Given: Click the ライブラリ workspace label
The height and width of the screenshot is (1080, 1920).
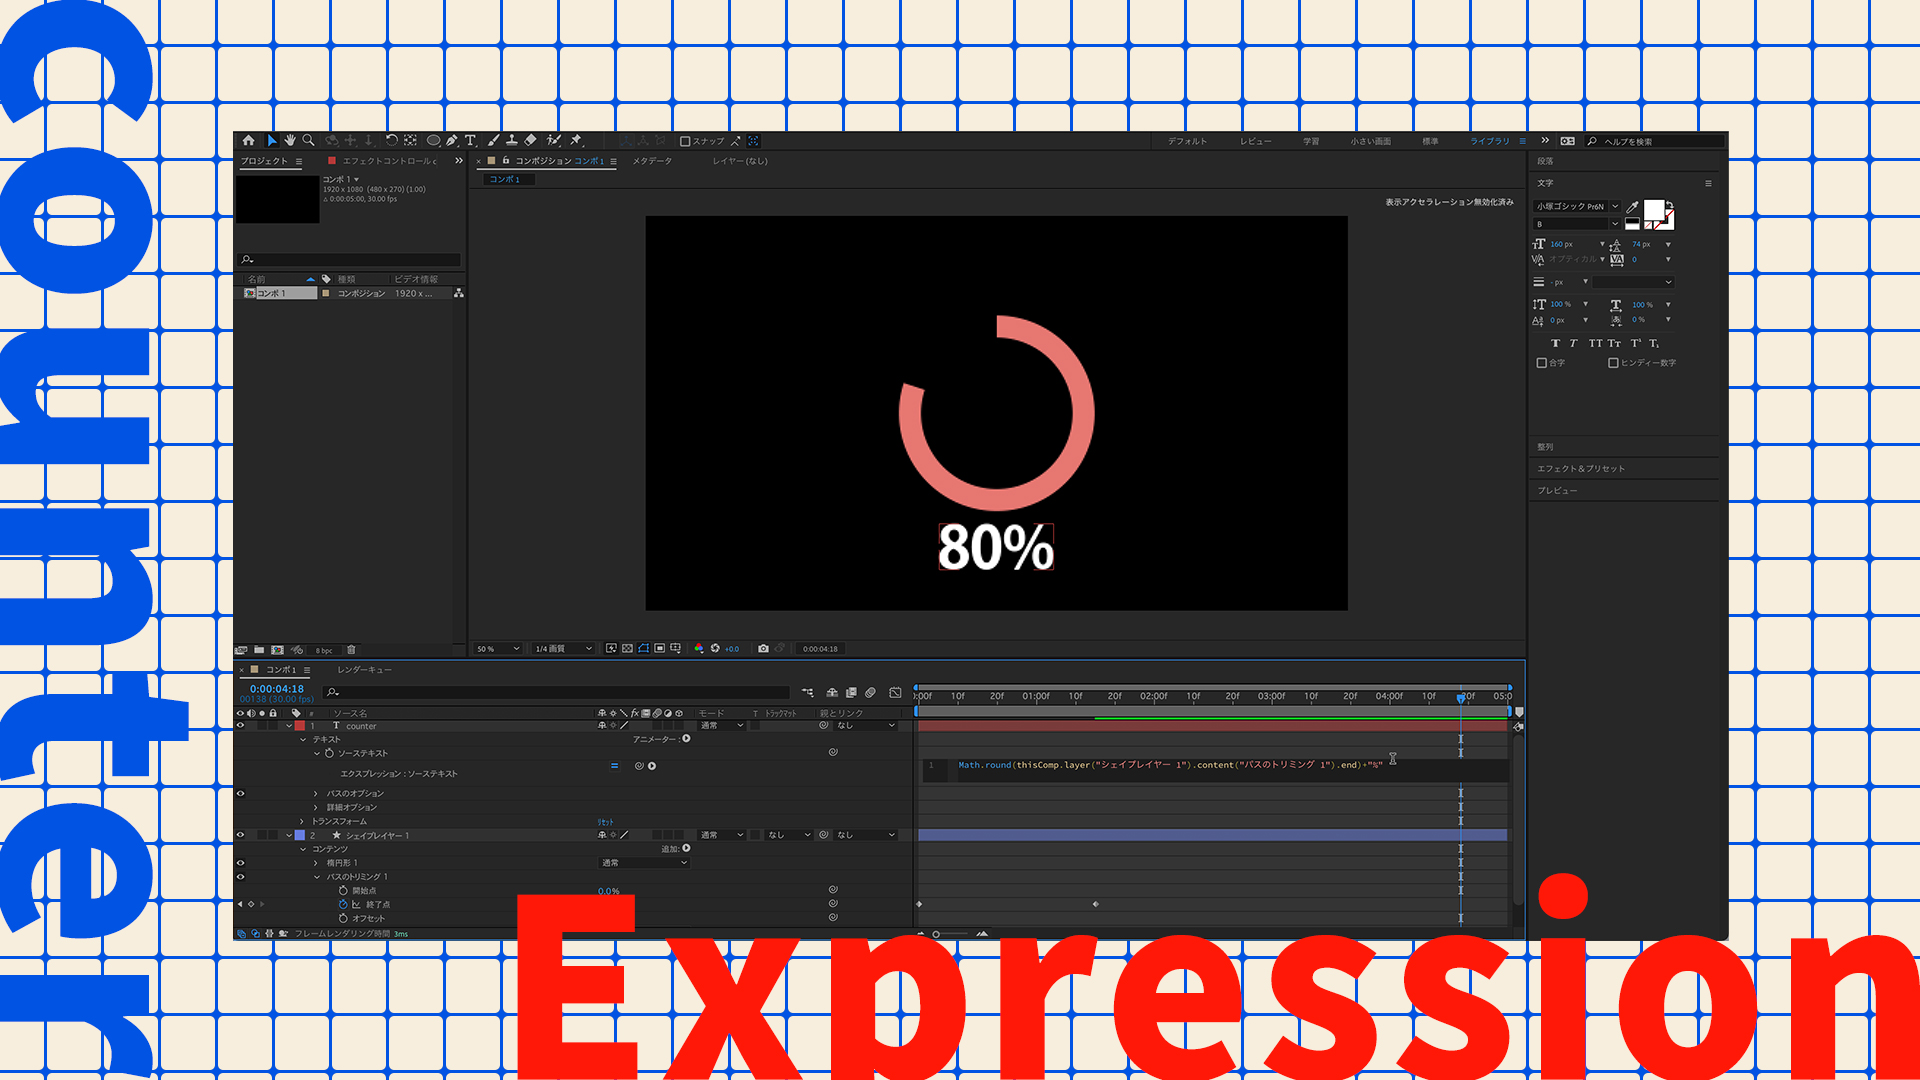Looking at the screenshot, I should (1489, 140).
